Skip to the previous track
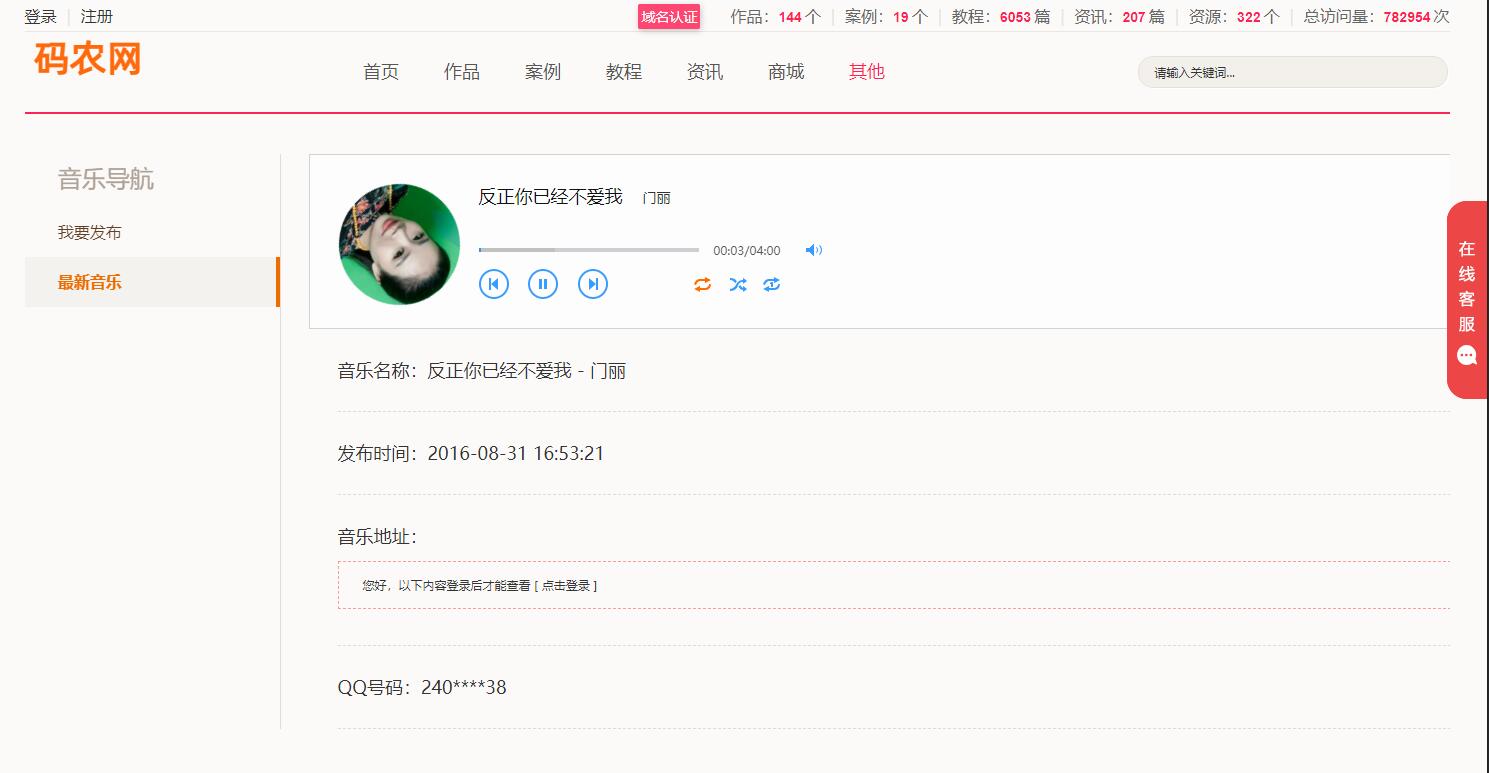1489x773 pixels. (493, 284)
